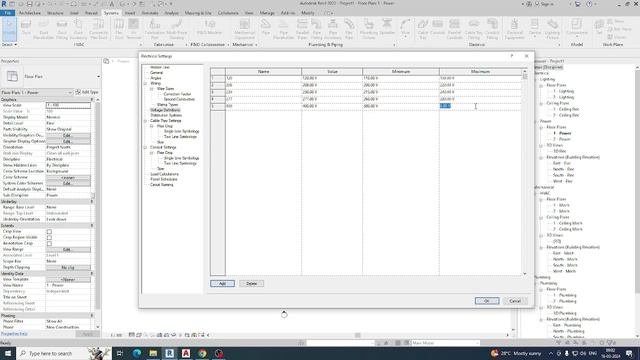The height and width of the screenshot is (360, 640).
Task: Toggle the Crop View checkbox
Action: coord(49,231)
